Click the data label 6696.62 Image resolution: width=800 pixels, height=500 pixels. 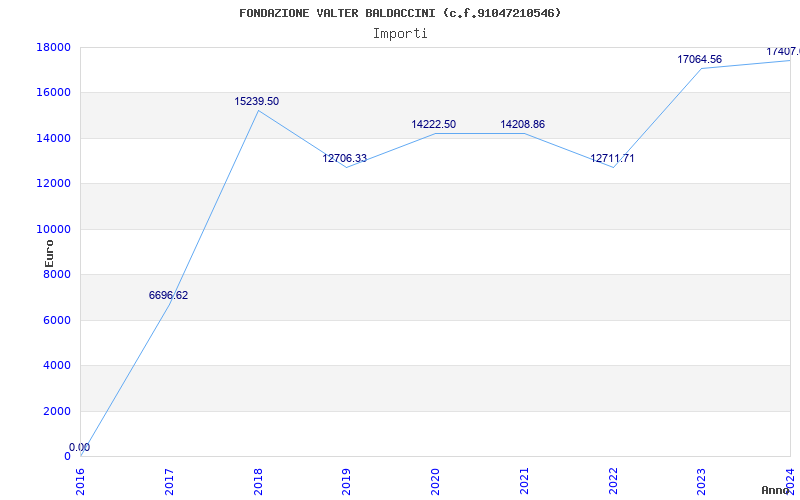168,295
